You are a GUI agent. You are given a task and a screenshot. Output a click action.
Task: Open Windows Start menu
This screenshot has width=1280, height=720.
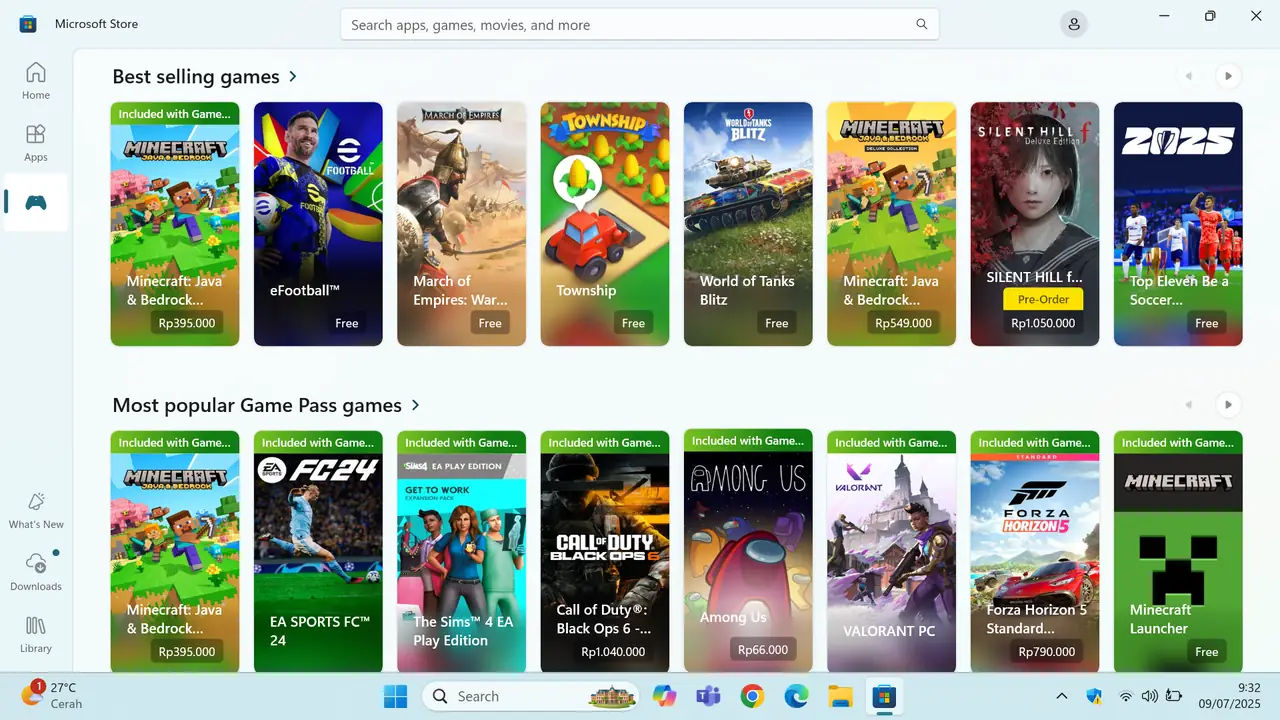click(x=395, y=696)
